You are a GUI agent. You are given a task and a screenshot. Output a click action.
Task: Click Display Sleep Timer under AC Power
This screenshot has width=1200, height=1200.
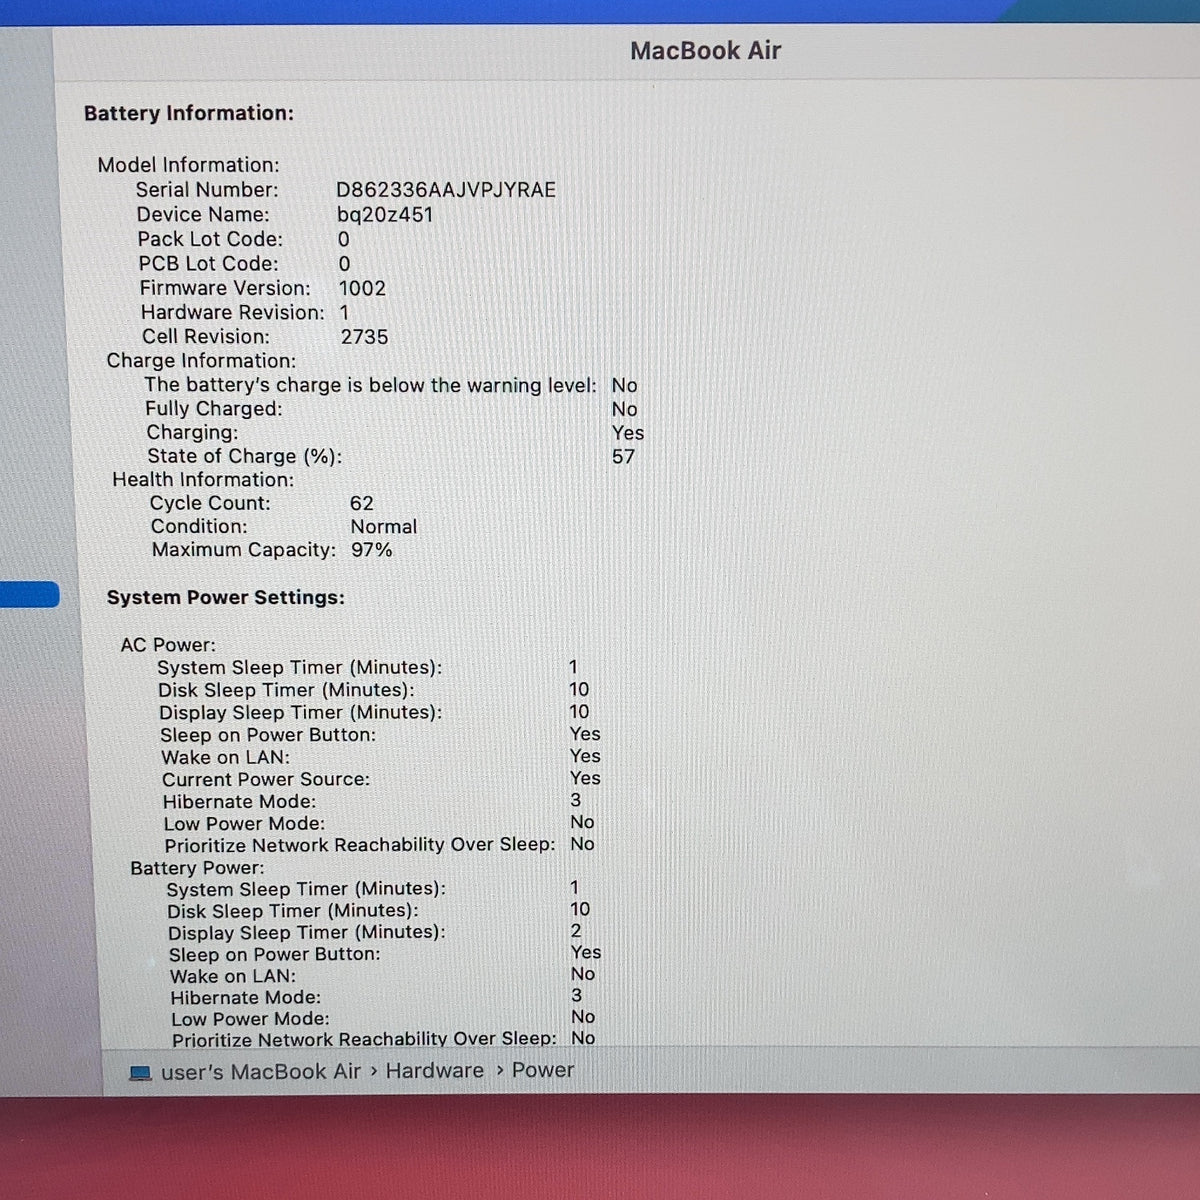tap(301, 712)
